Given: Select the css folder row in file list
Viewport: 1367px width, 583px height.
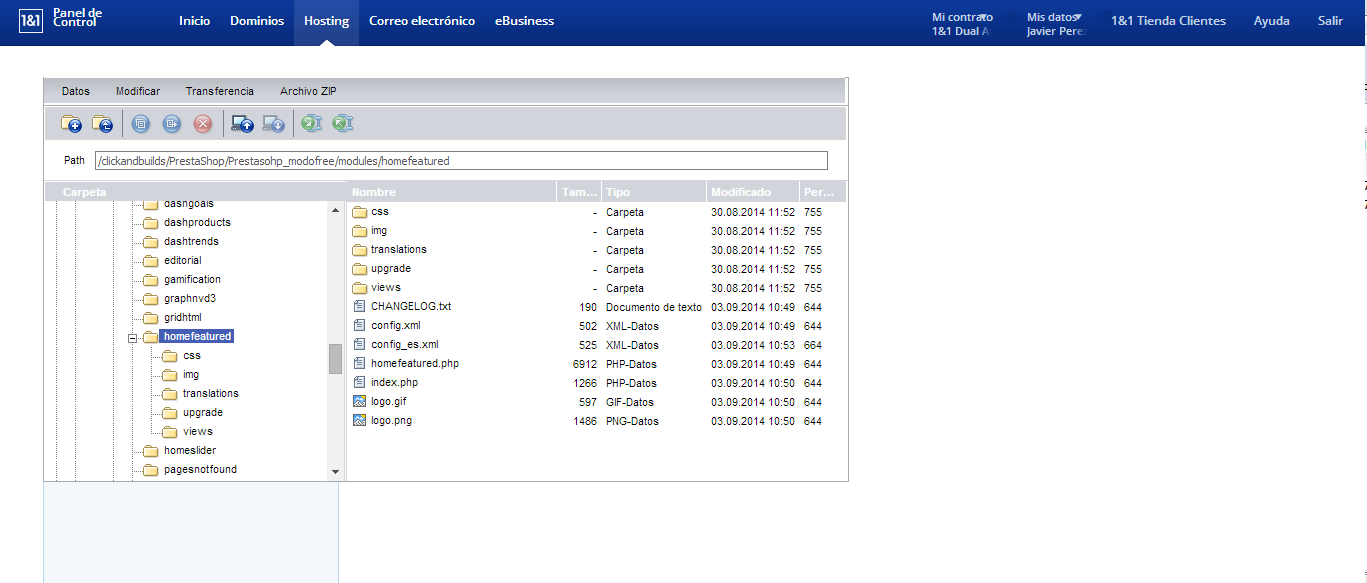Looking at the screenshot, I should tap(597, 212).
